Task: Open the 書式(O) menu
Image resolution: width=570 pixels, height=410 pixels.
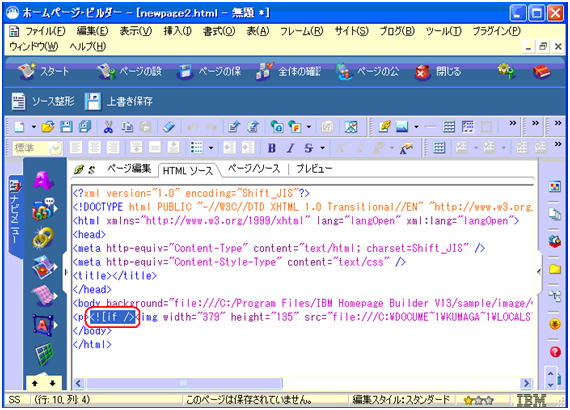Action: (219, 32)
